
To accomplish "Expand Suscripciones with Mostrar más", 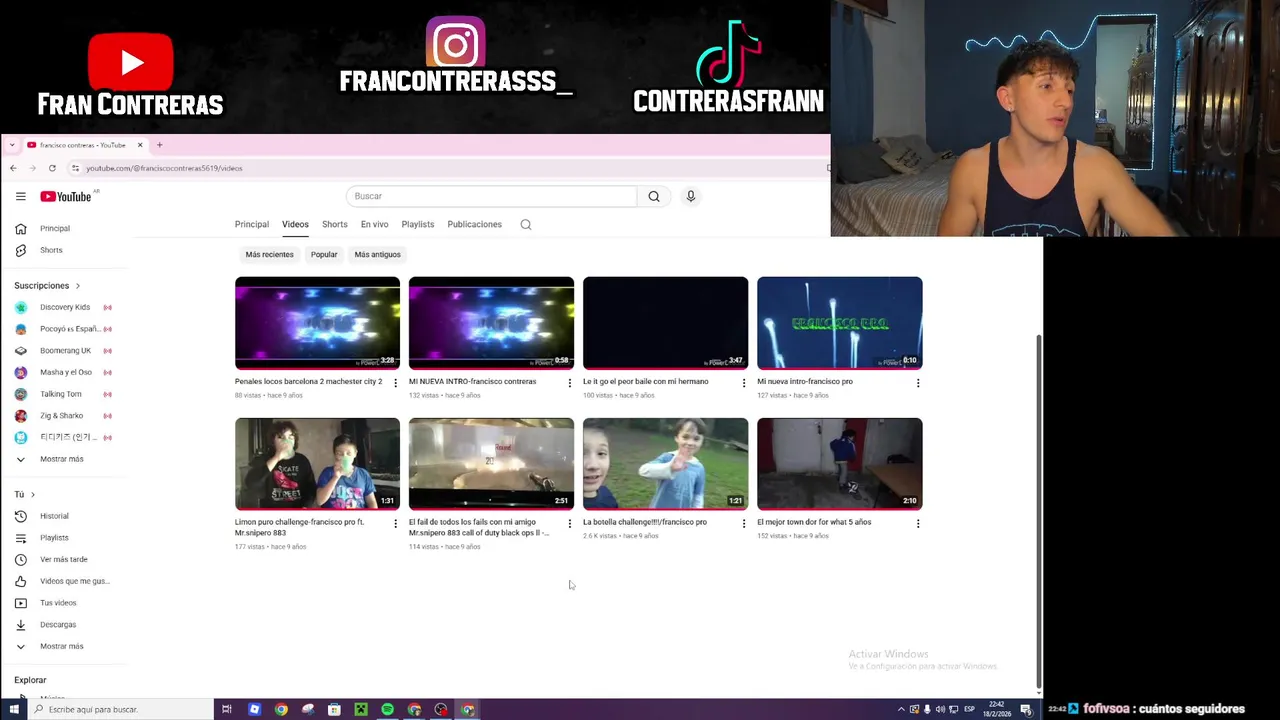I will pyautogui.click(x=64, y=459).
